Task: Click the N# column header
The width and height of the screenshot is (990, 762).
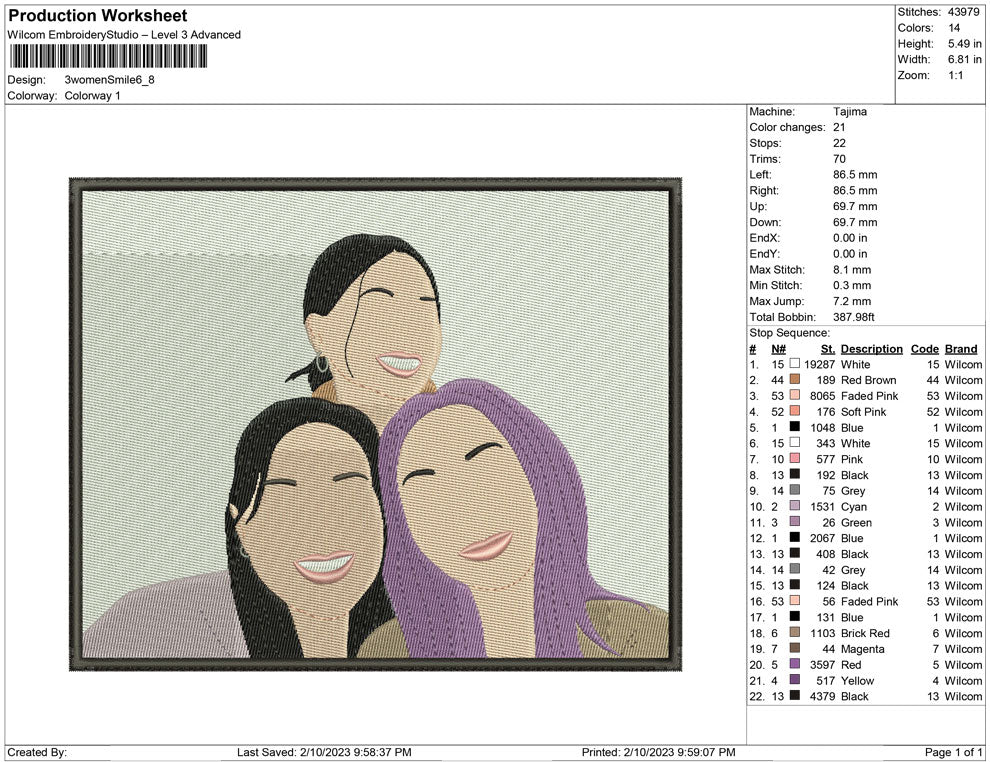Action: (x=778, y=349)
